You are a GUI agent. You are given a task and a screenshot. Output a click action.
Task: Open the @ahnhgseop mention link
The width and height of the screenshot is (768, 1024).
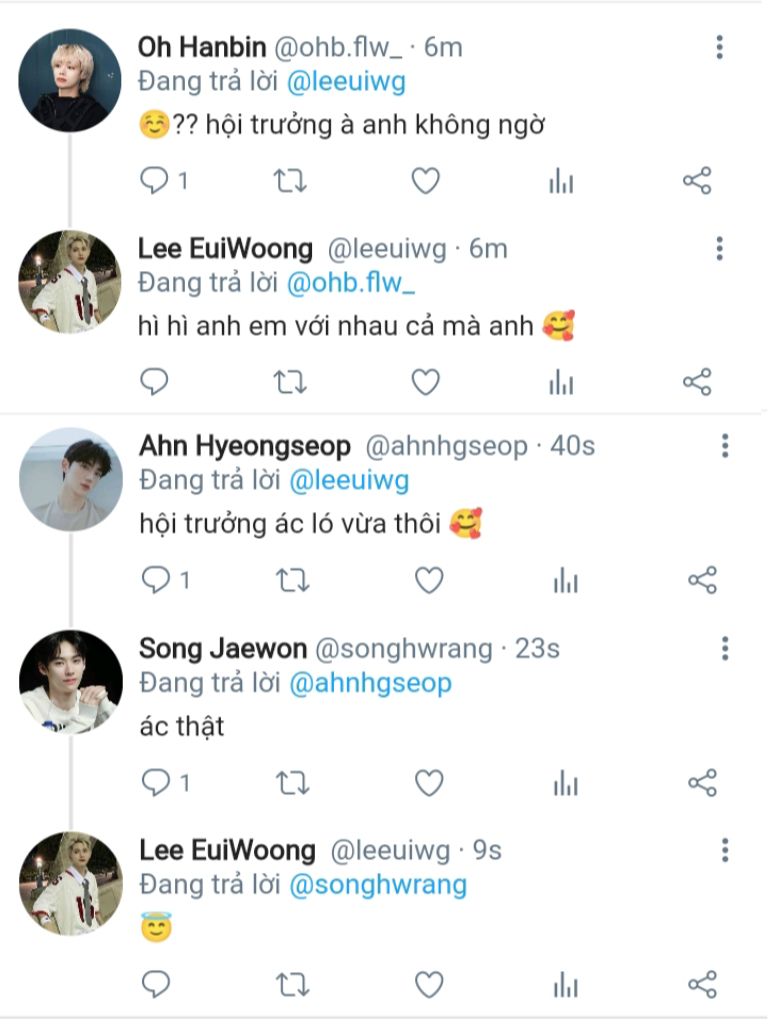pos(370,683)
